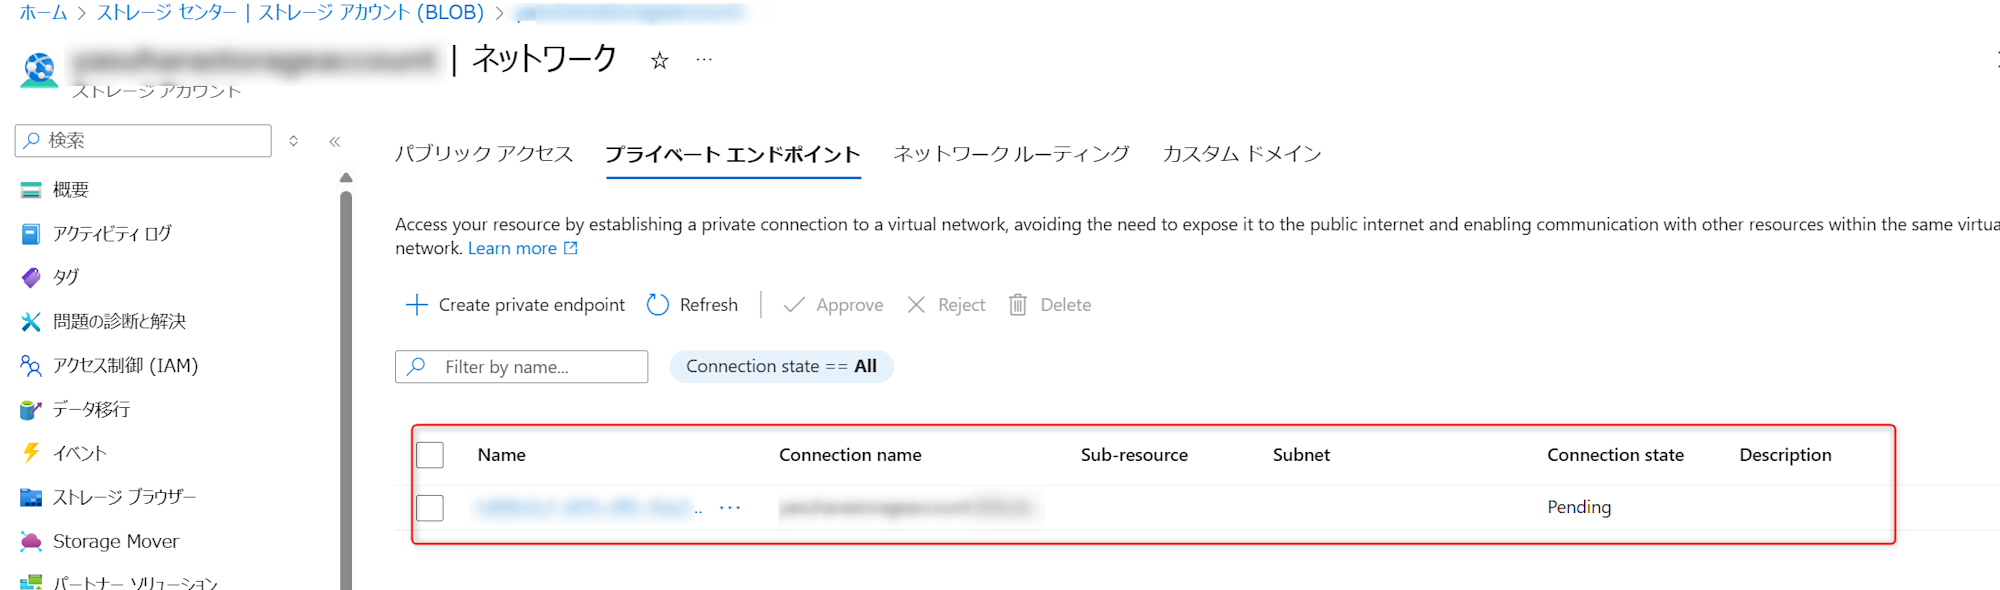Open ストレージ ブラウザー from sidebar
This screenshot has width=2000, height=590.
(124, 497)
